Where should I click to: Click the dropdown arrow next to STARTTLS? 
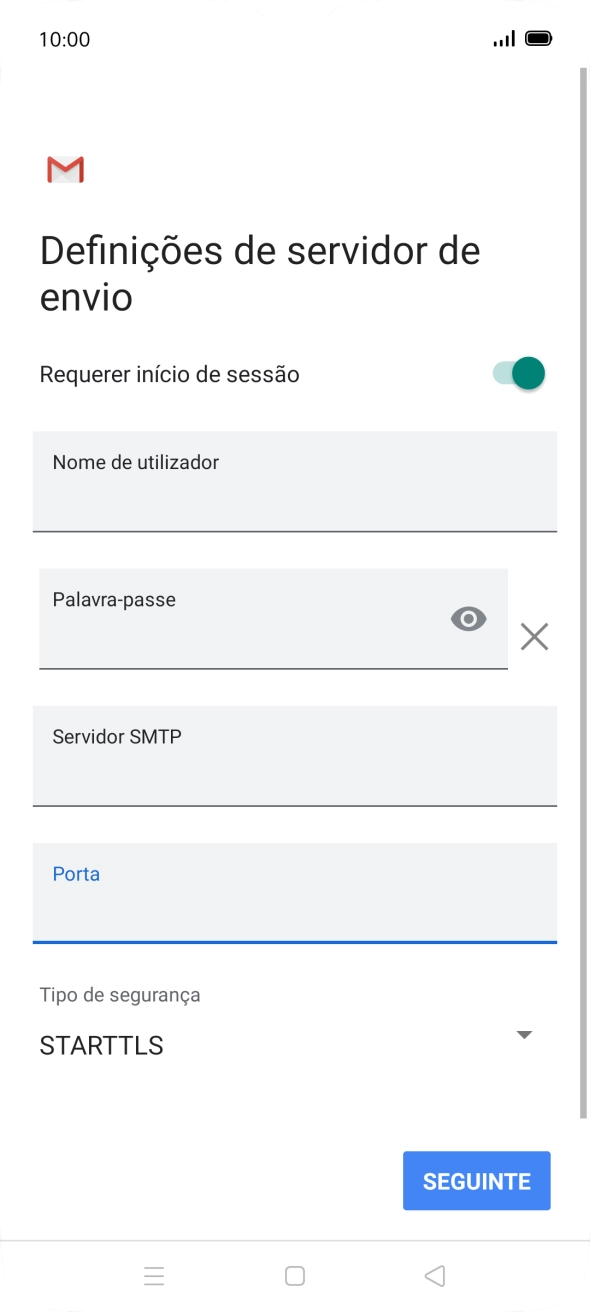524,1035
